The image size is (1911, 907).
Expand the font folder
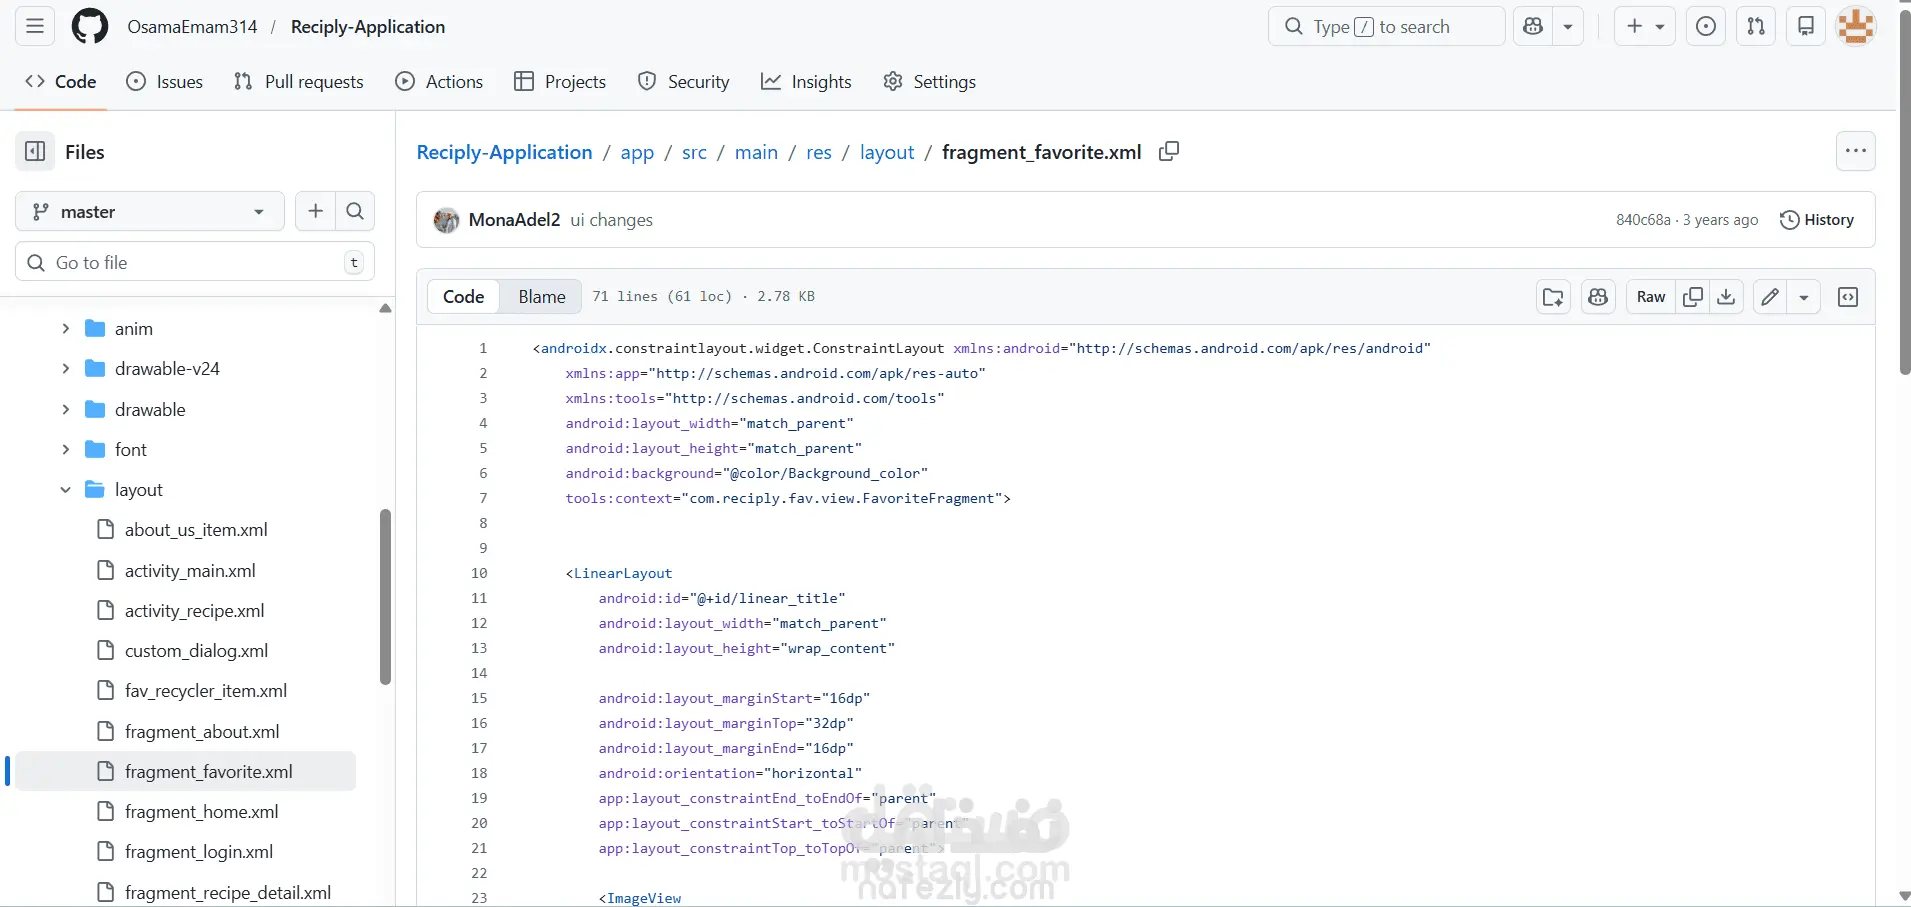pos(66,449)
